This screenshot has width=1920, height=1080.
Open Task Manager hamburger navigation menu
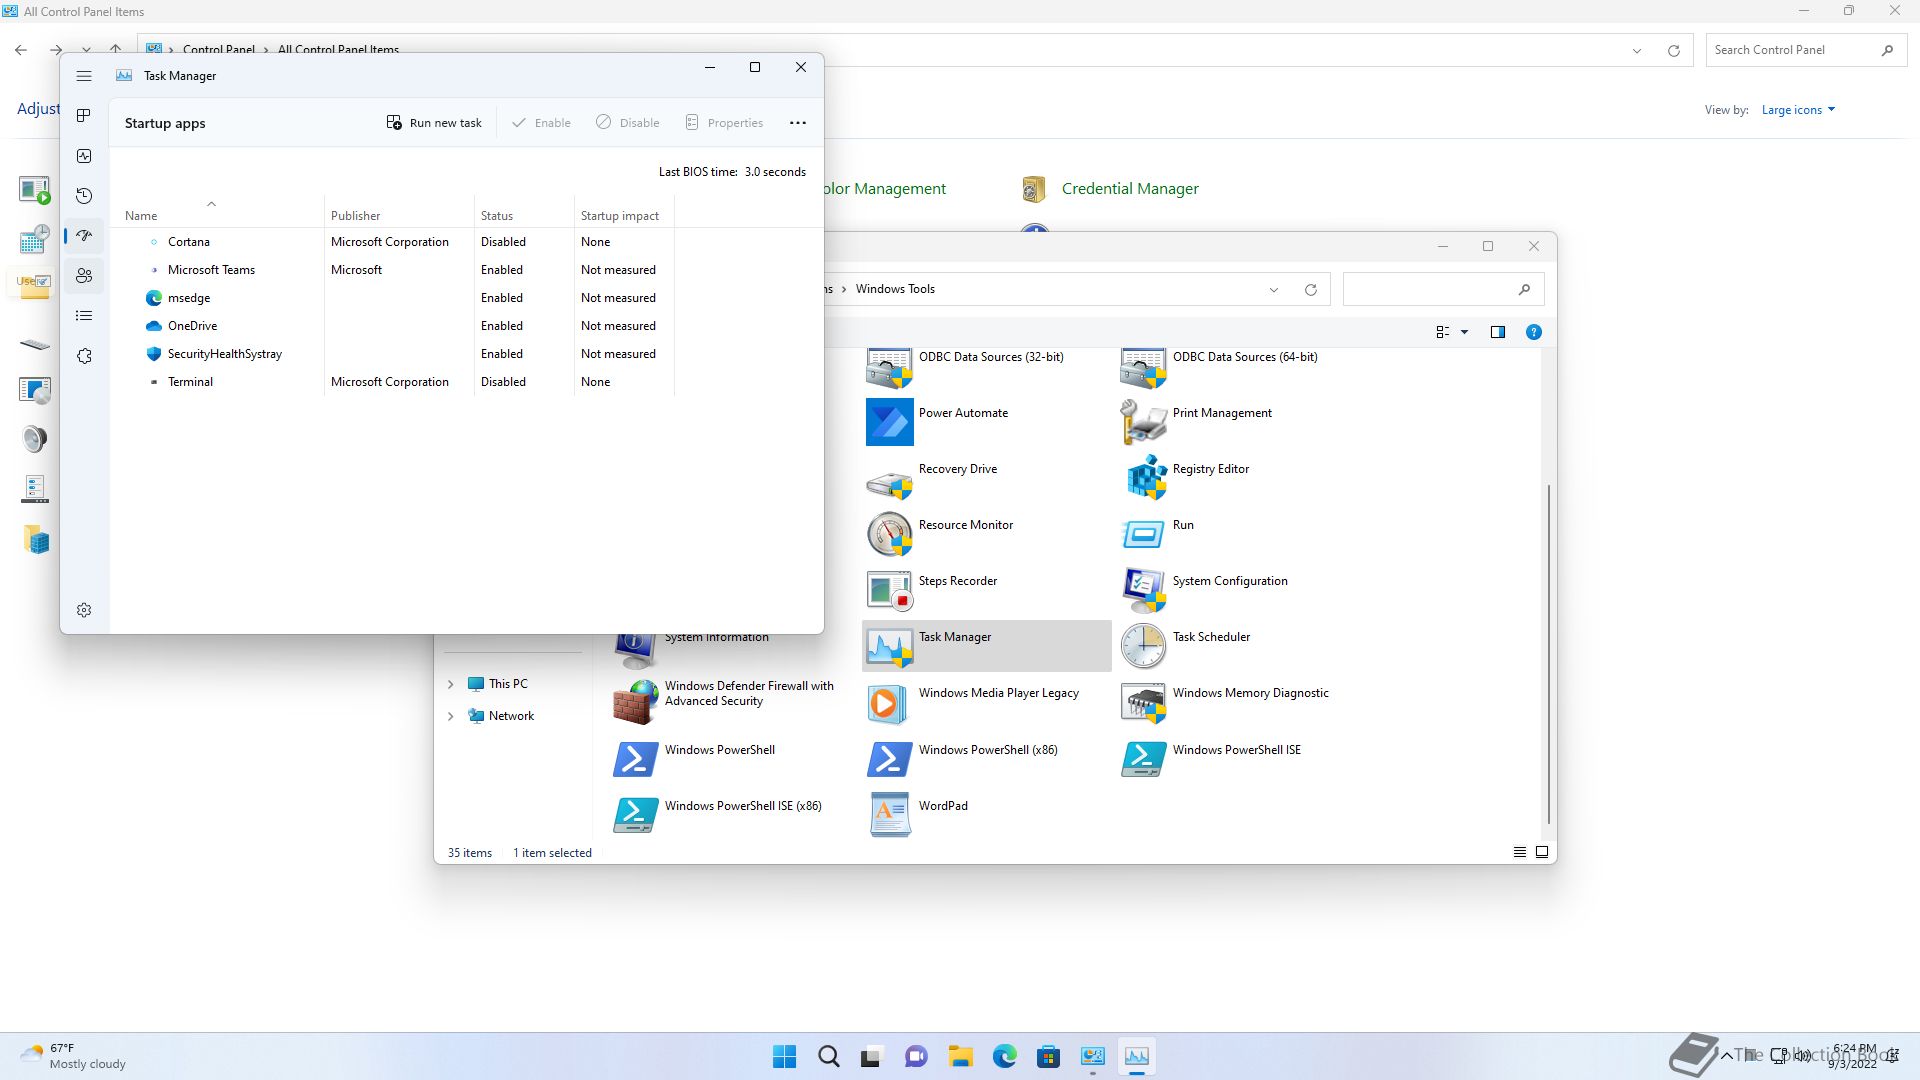84,76
